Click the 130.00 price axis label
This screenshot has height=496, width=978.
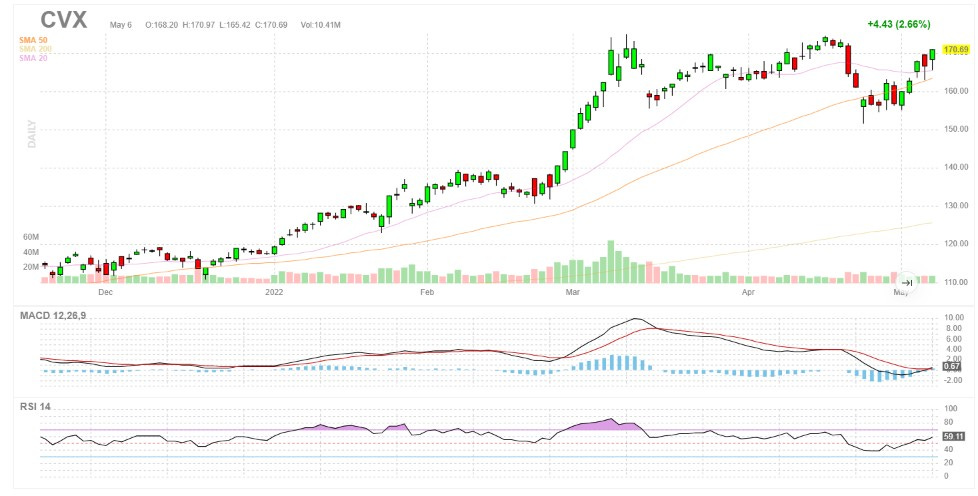coord(956,205)
